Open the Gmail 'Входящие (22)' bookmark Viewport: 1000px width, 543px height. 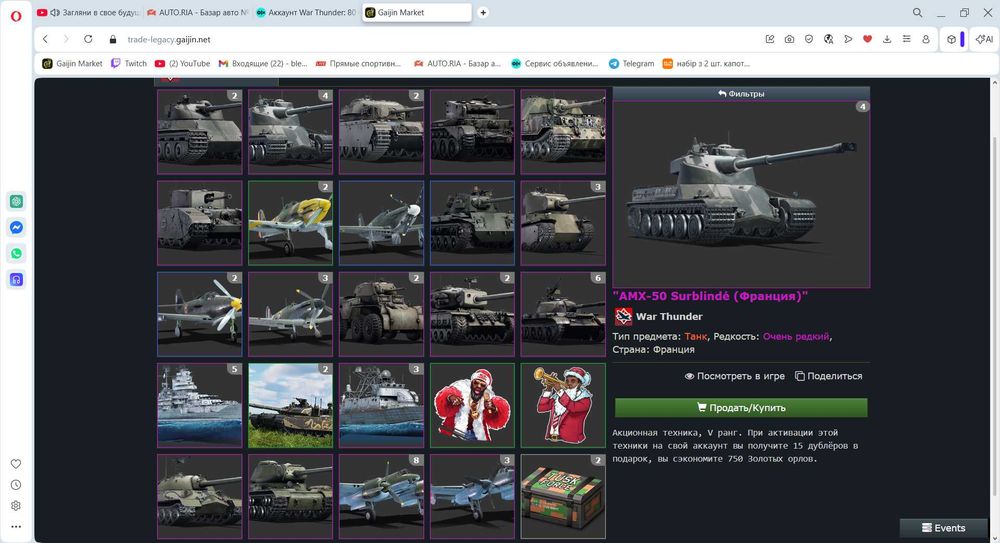(263, 63)
